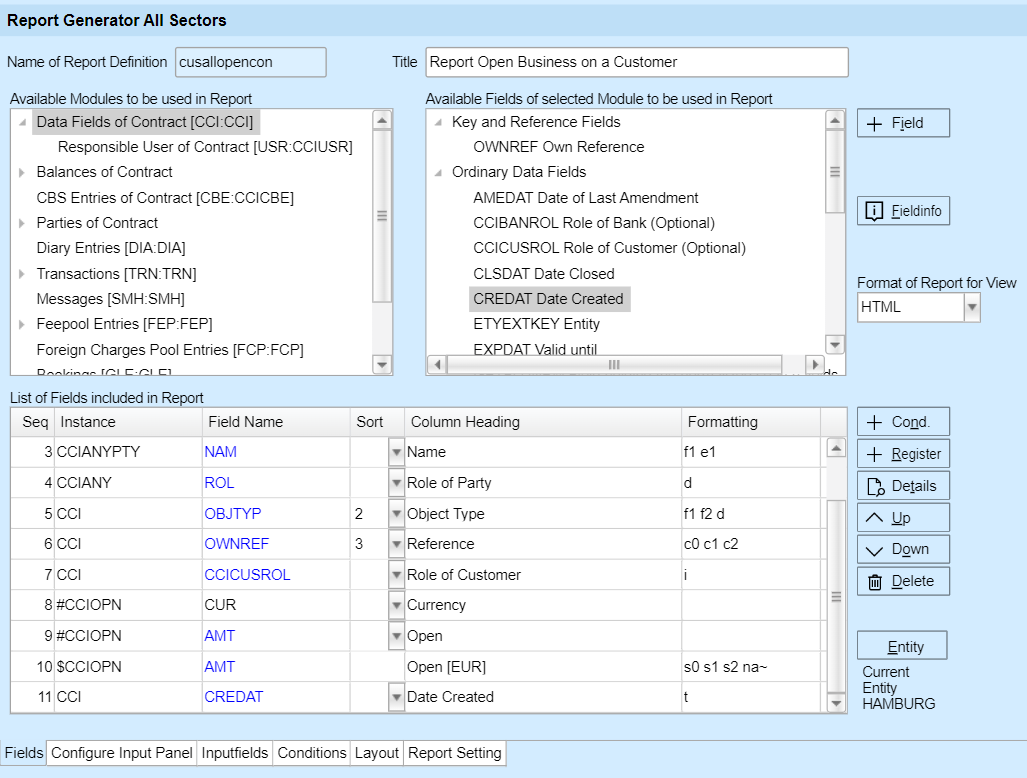Select CCICUSROL Role of Customer field
This screenshot has height=778, width=1027.
click(609, 248)
